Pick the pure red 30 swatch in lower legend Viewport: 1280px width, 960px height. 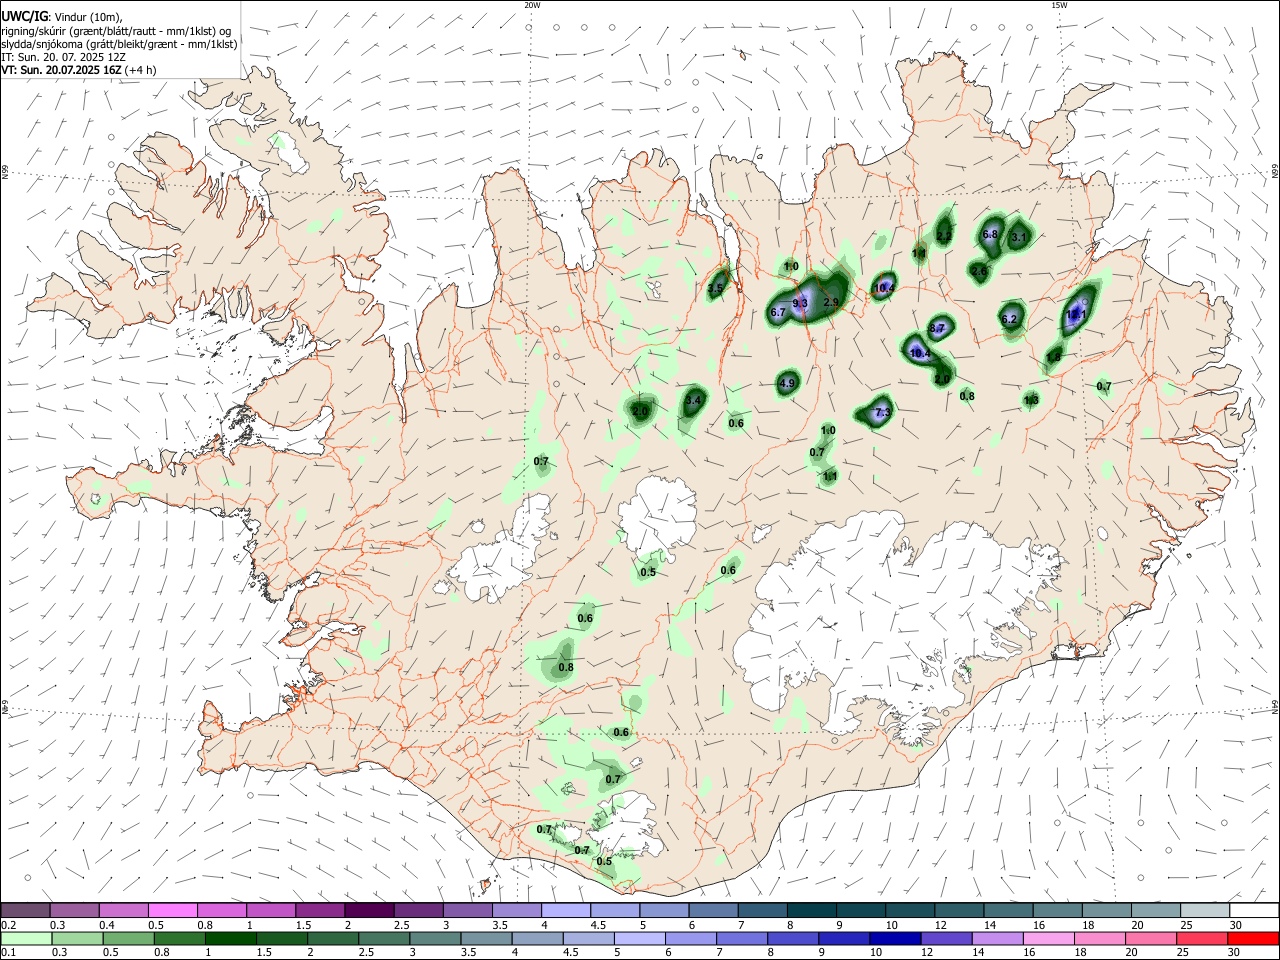1253,938
